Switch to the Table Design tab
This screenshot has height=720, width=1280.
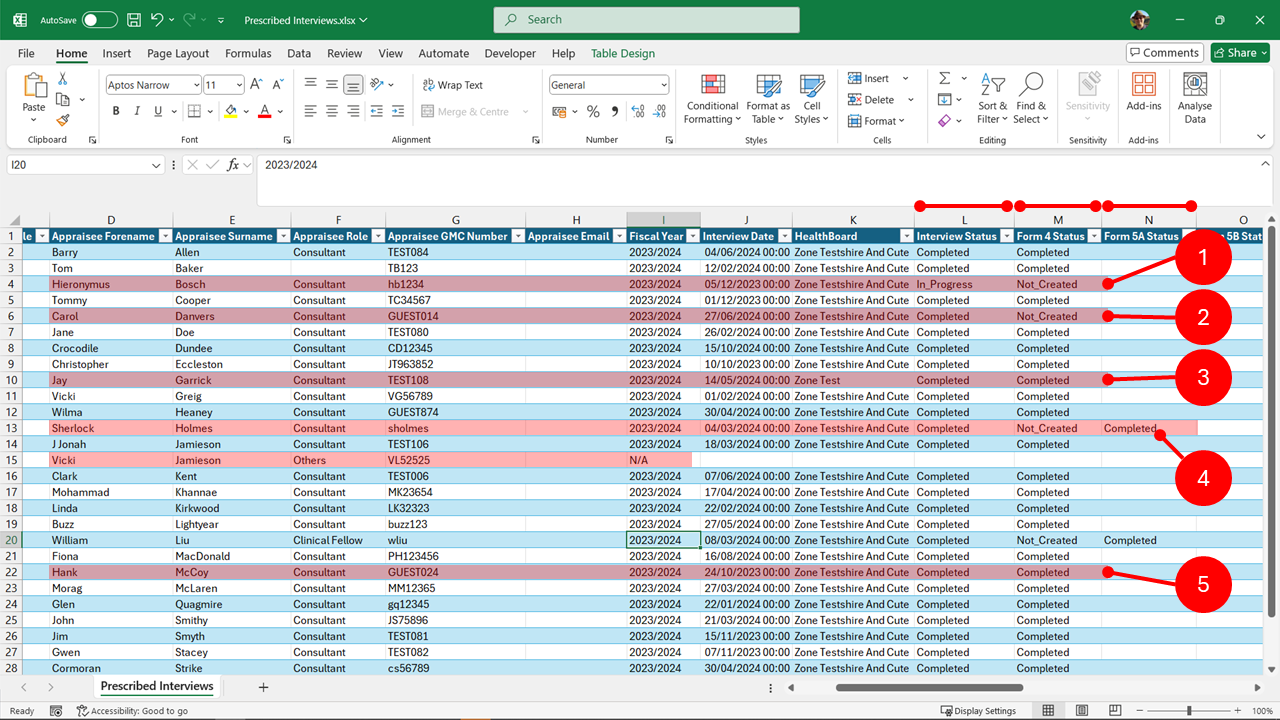tap(622, 54)
